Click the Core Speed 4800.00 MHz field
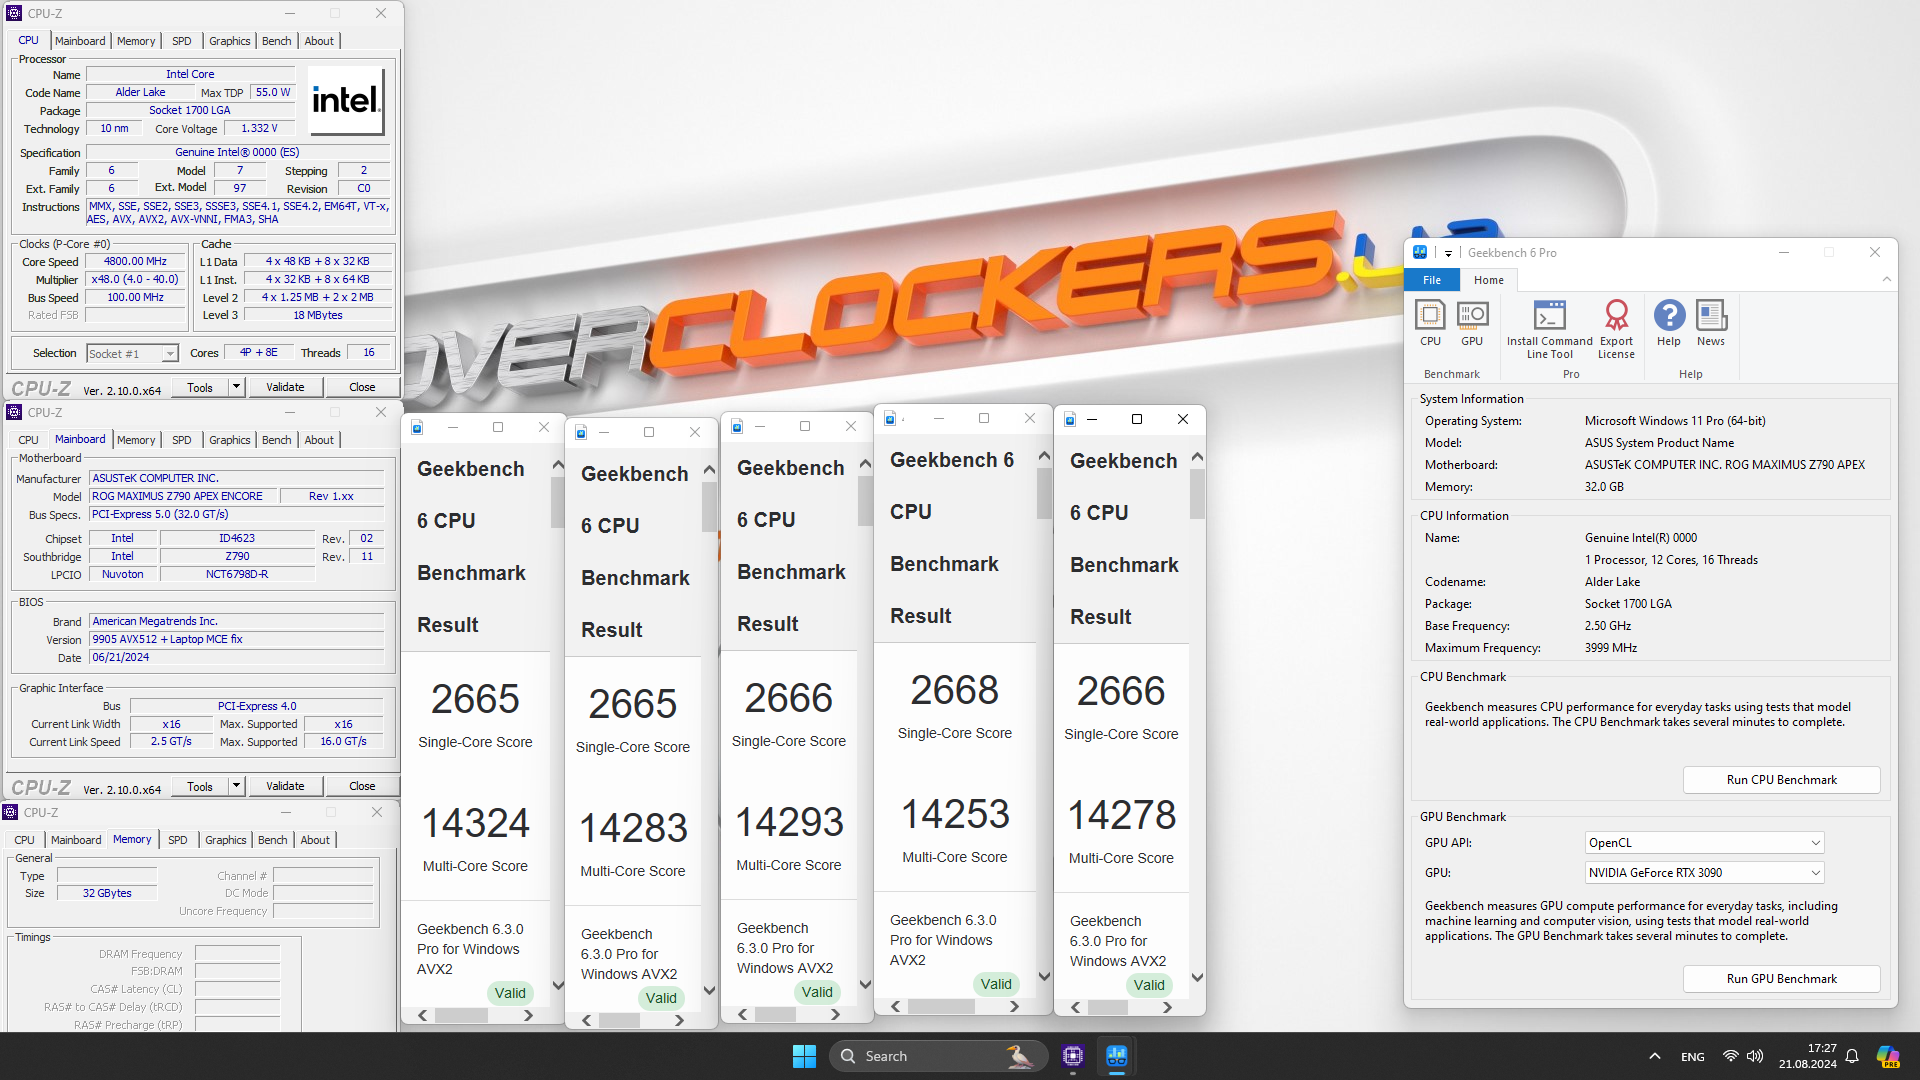Viewport: 1920px width, 1080px height. 136,262
